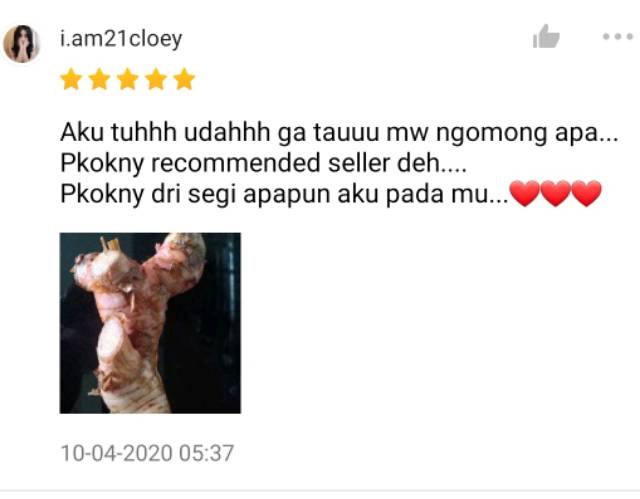Select the first yellow rating star
640x499 pixels.
(71, 79)
